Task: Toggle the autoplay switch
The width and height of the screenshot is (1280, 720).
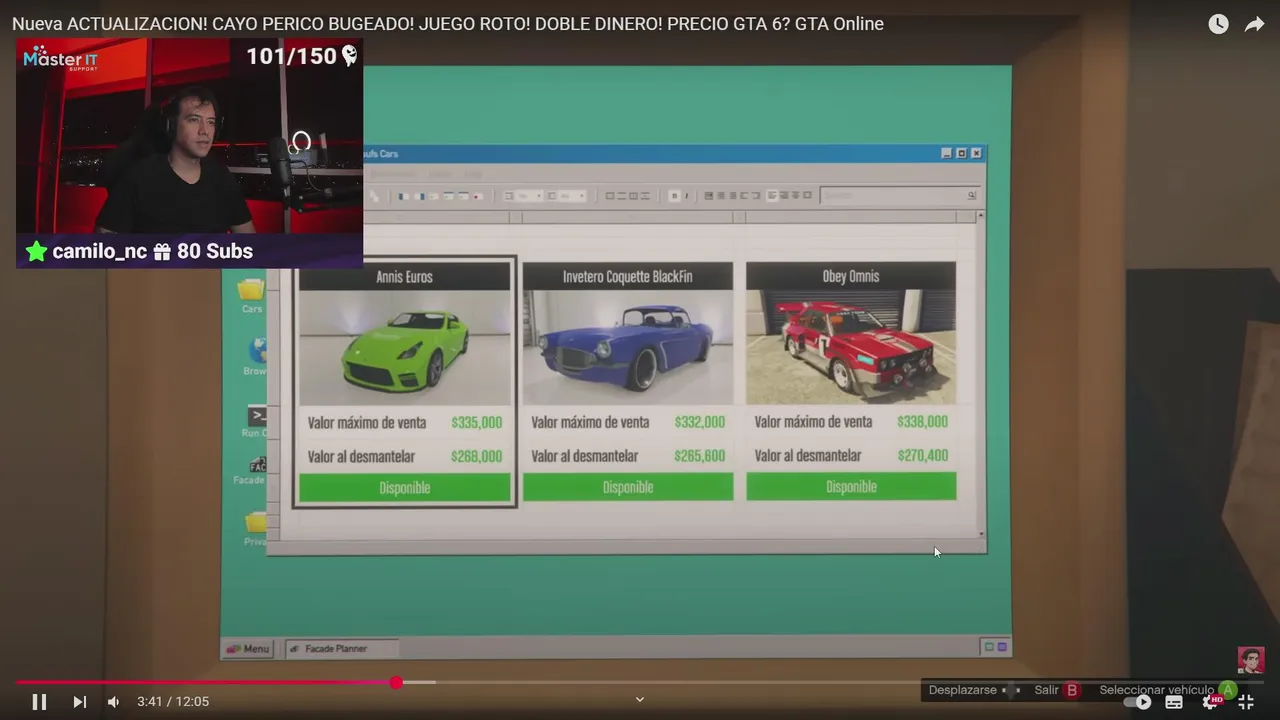Action: (x=1138, y=702)
